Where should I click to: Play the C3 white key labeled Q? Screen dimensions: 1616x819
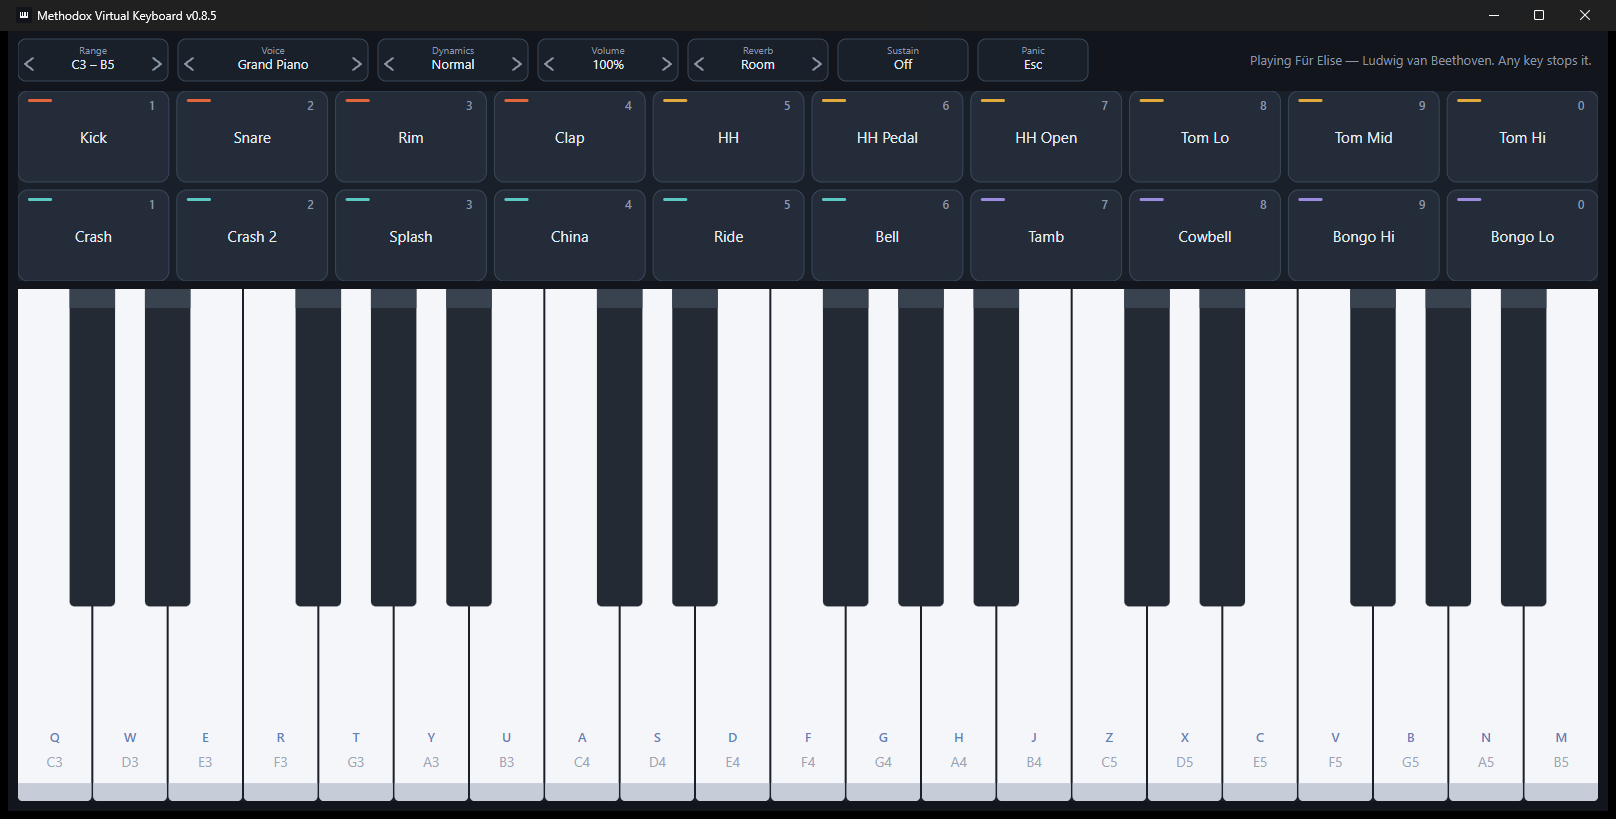point(55,700)
